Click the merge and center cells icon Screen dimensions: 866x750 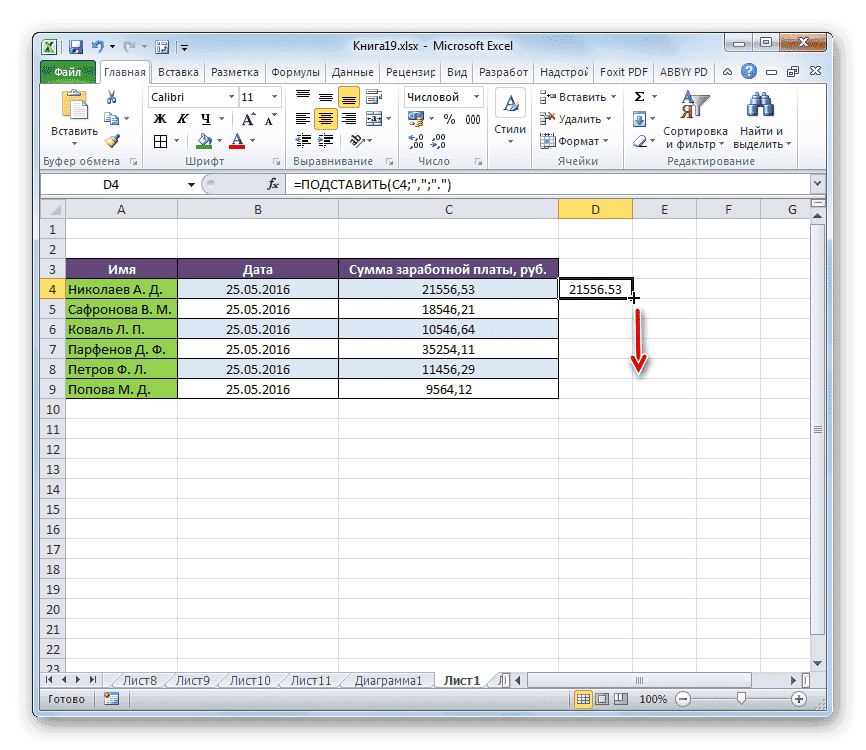pyautogui.click(x=374, y=118)
